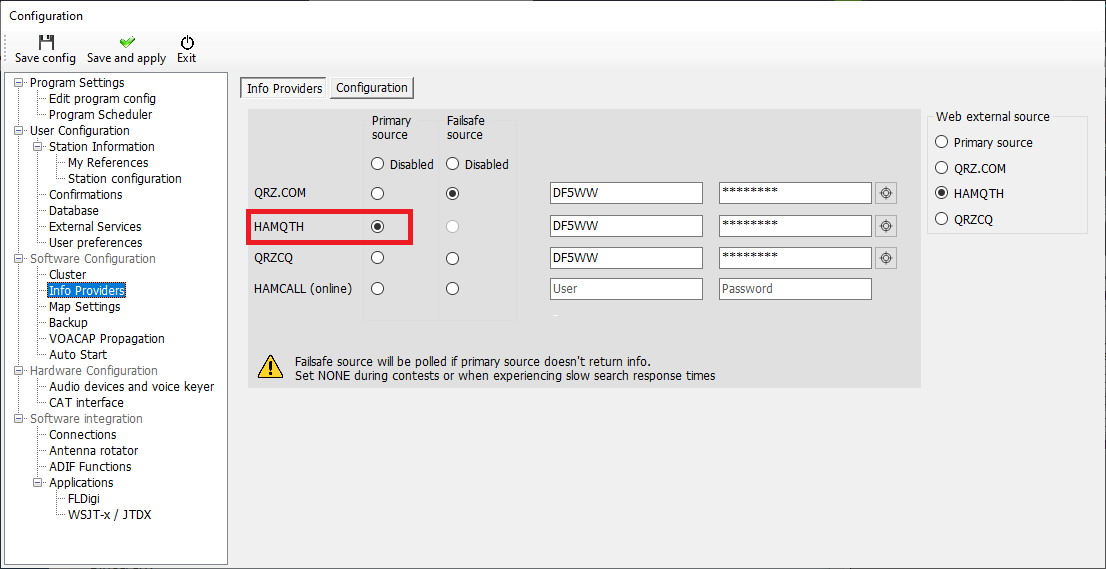
Task: Click the HAMCALL User field
Action: pyautogui.click(x=626, y=288)
